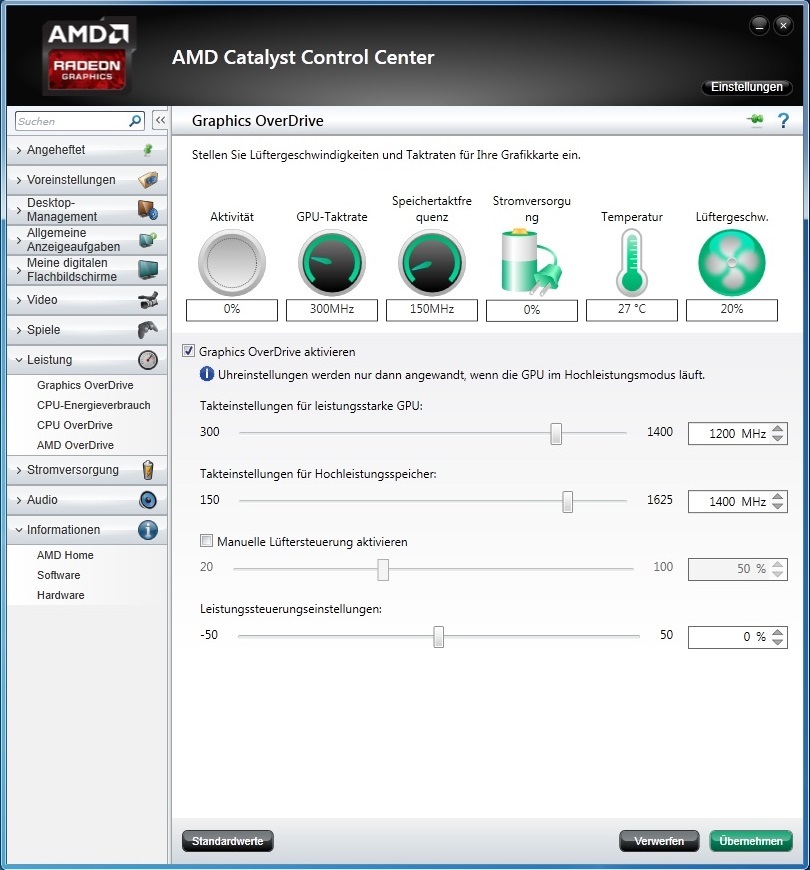Click the GPU clock slider handle
Image resolution: width=810 pixels, height=870 pixels.
tap(556, 433)
